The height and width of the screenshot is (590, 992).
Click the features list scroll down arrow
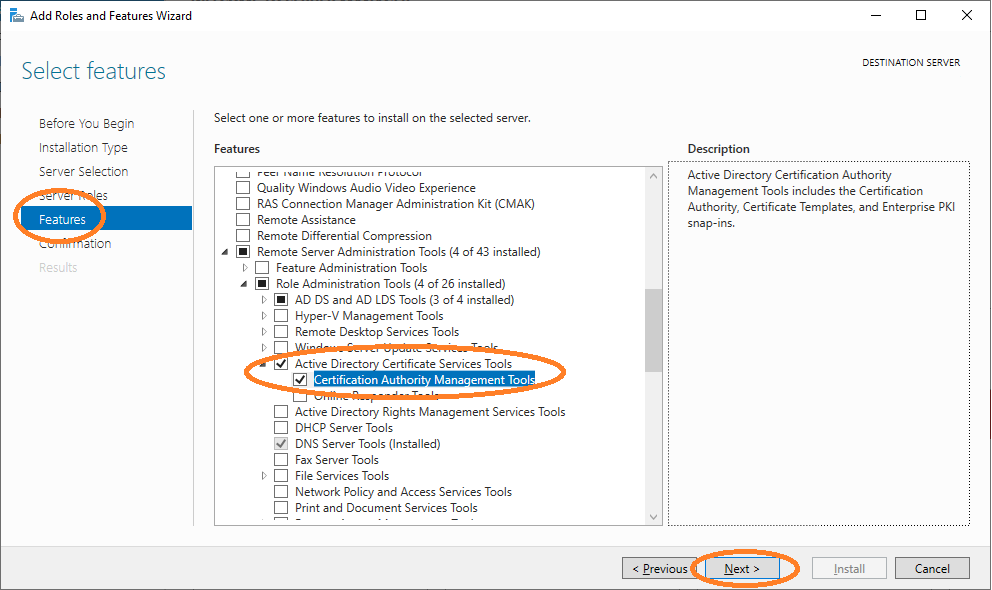tap(654, 516)
